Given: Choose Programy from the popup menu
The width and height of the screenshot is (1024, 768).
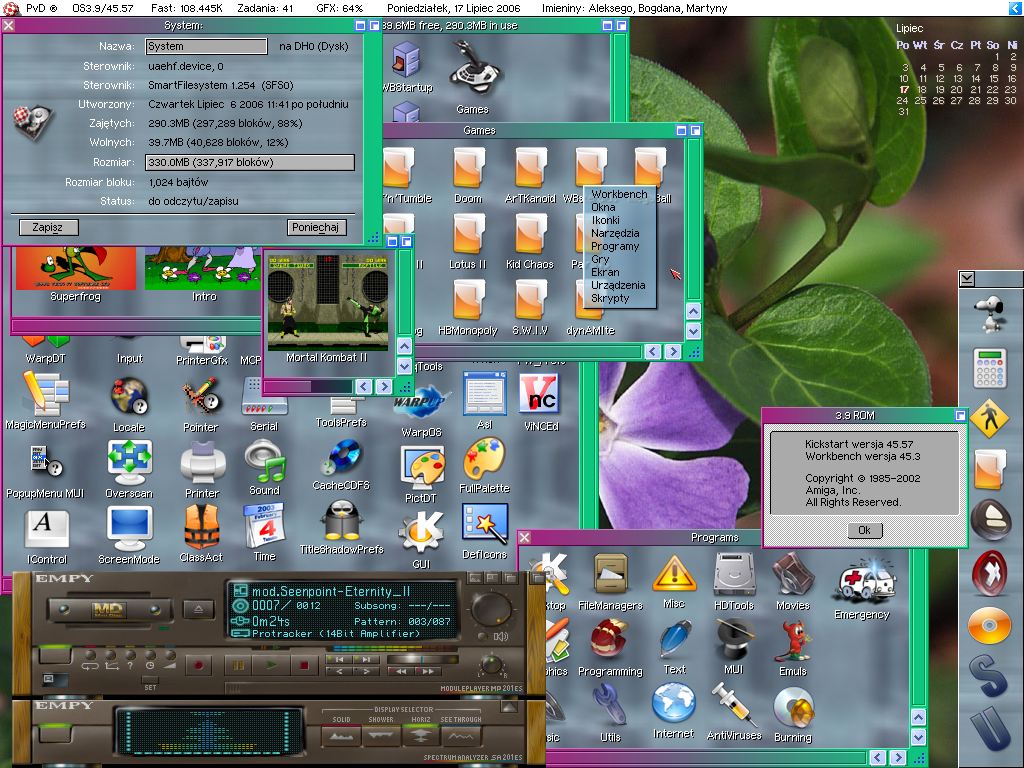Looking at the screenshot, I should click(x=619, y=246).
